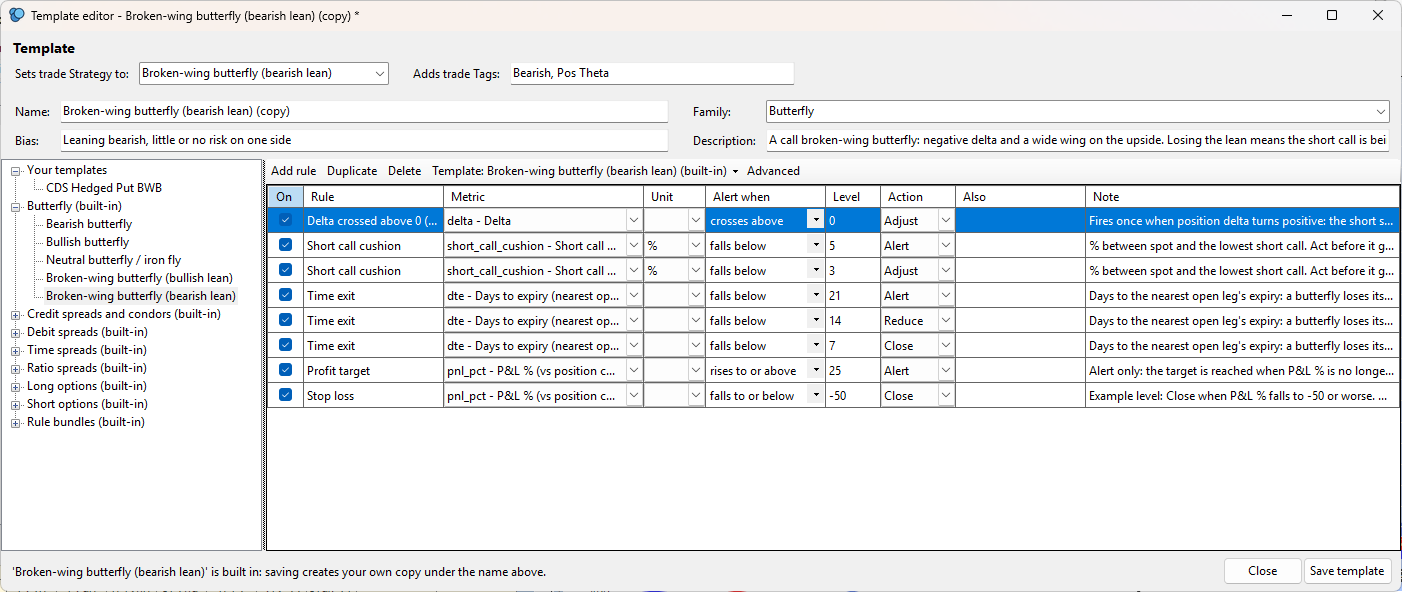This screenshot has width=1402, height=592.
Task: Click the Close button at bottom
Action: (x=1262, y=571)
